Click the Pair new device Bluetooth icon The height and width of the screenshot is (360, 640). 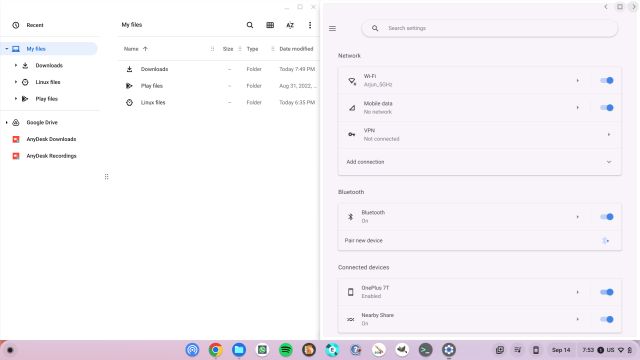tap(606, 240)
